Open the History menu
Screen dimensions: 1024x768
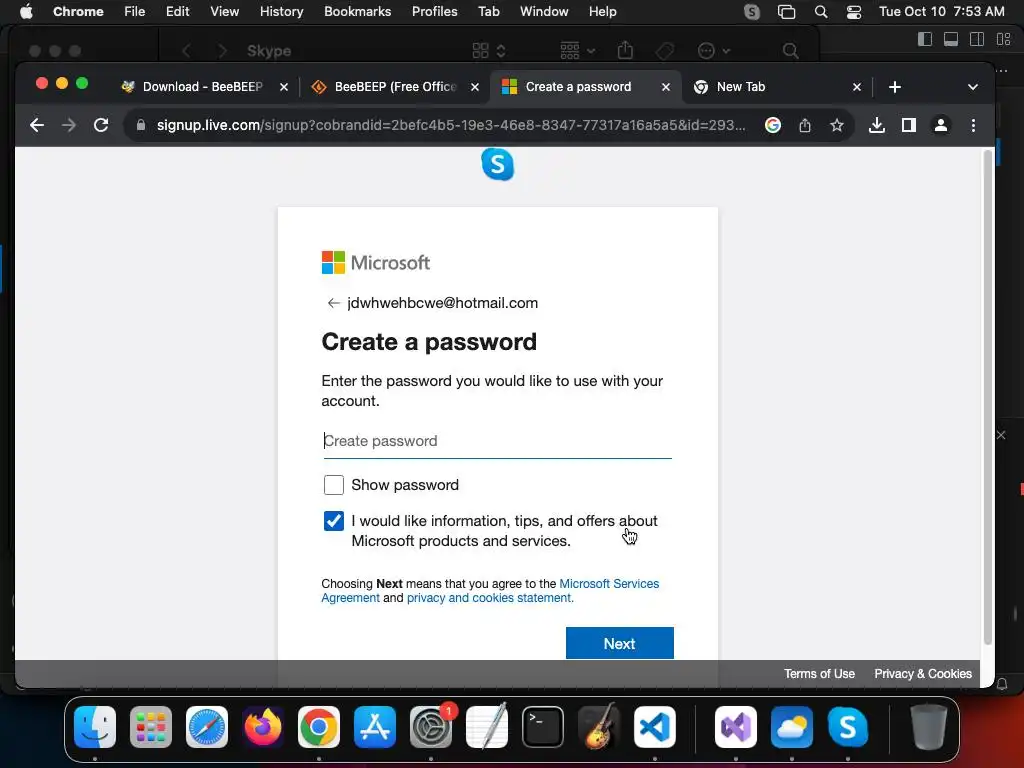tap(281, 11)
